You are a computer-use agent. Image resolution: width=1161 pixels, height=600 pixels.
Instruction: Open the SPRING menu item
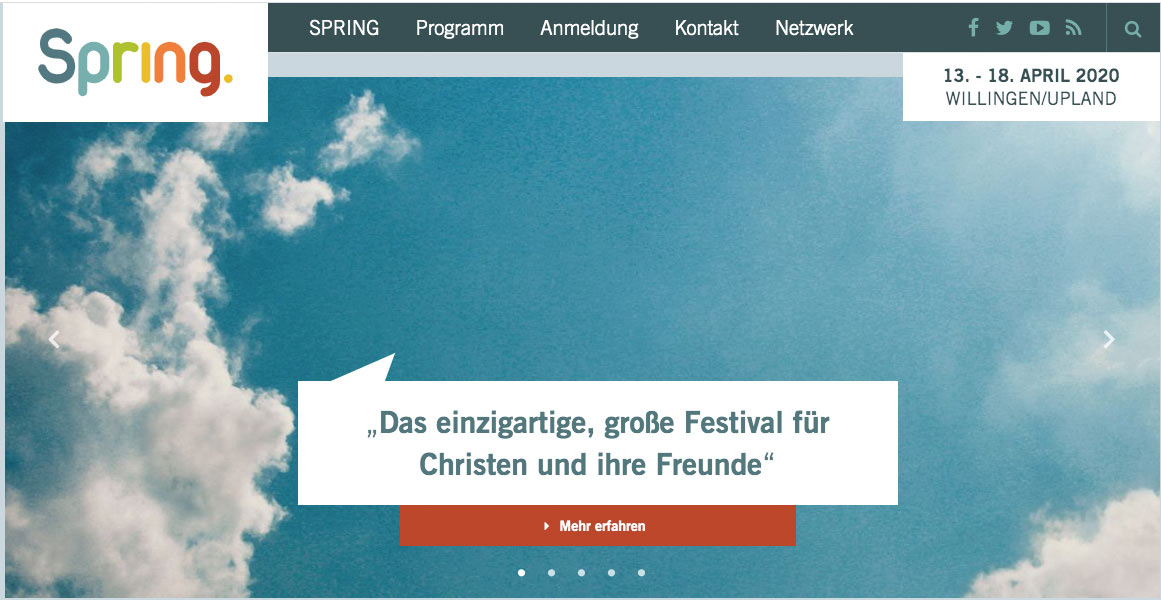[344, 28]
